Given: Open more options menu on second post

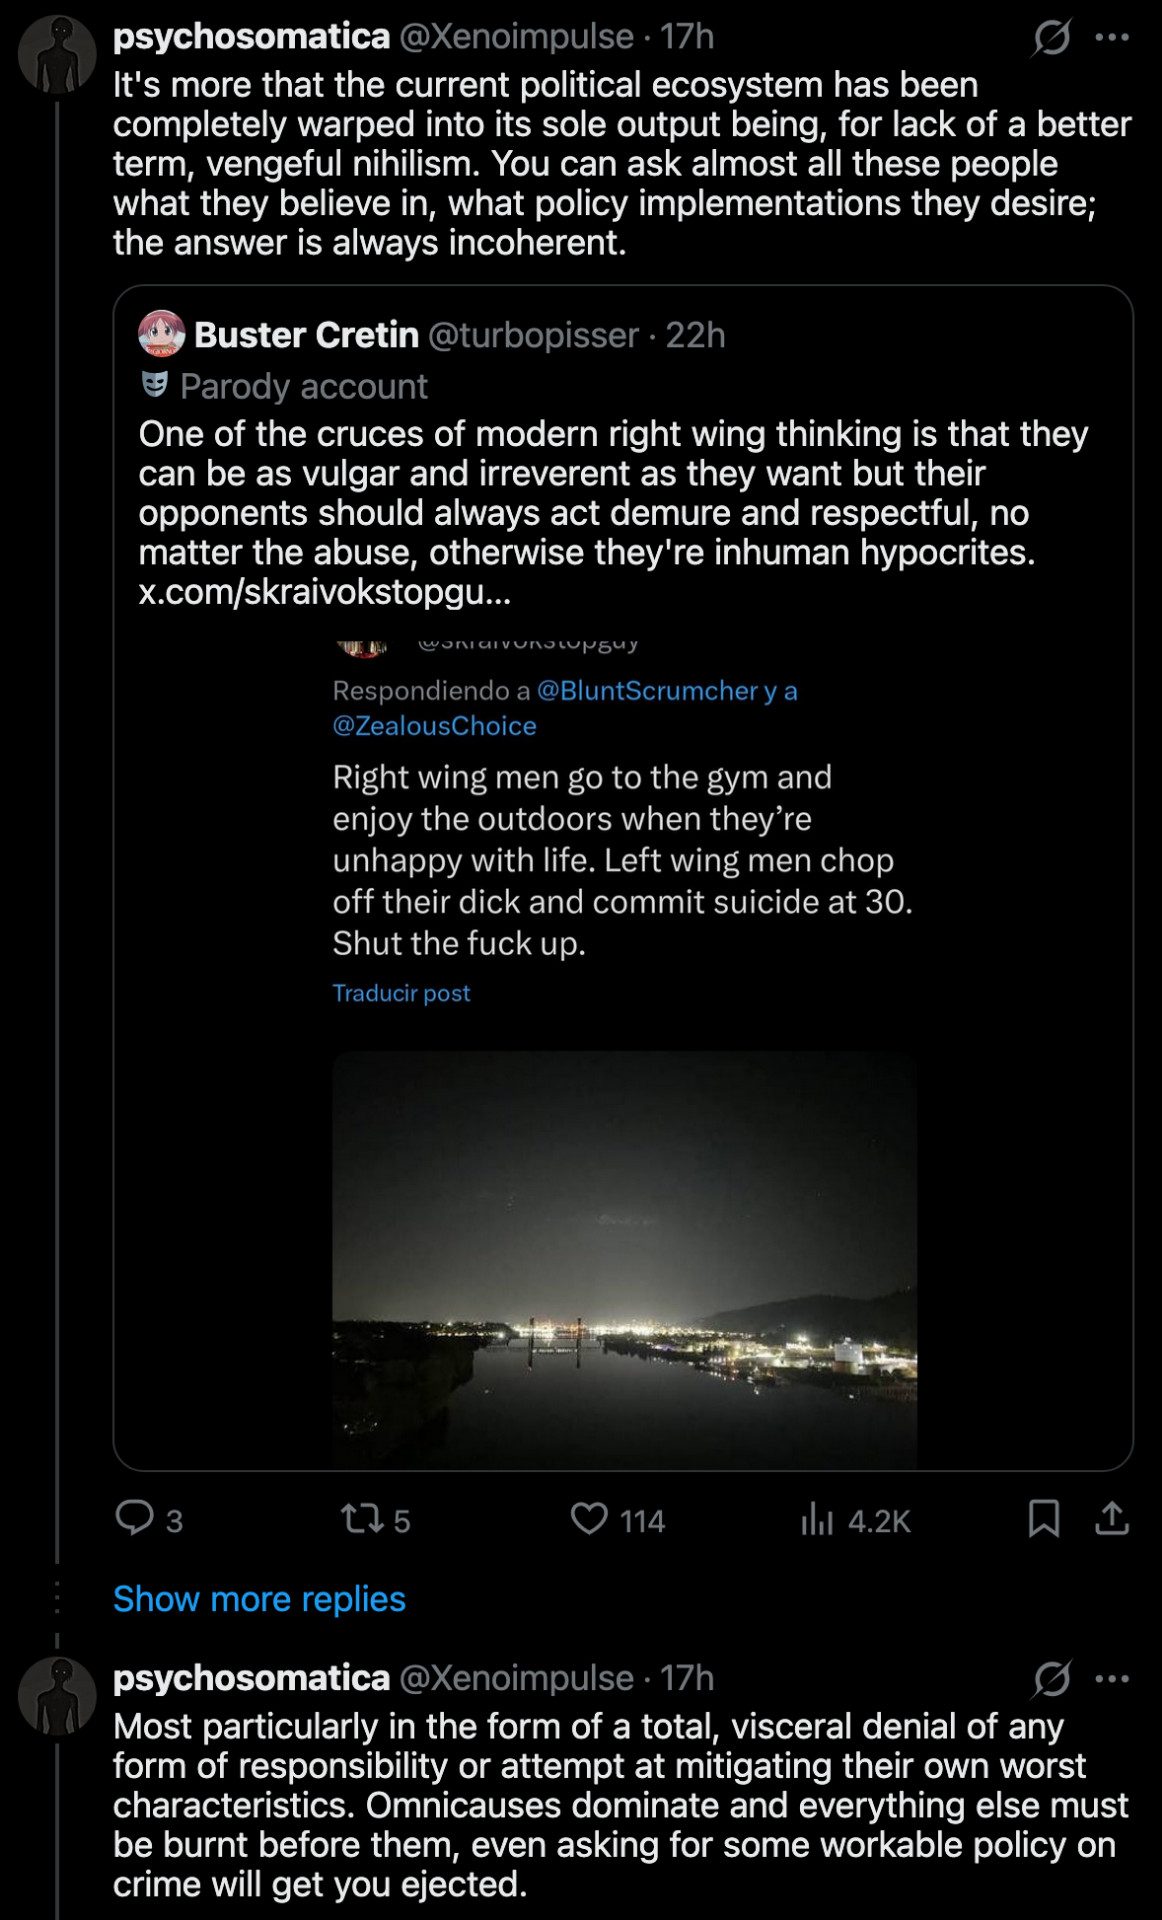Looking at the screenshot, I should (x=1112, y=1679).
